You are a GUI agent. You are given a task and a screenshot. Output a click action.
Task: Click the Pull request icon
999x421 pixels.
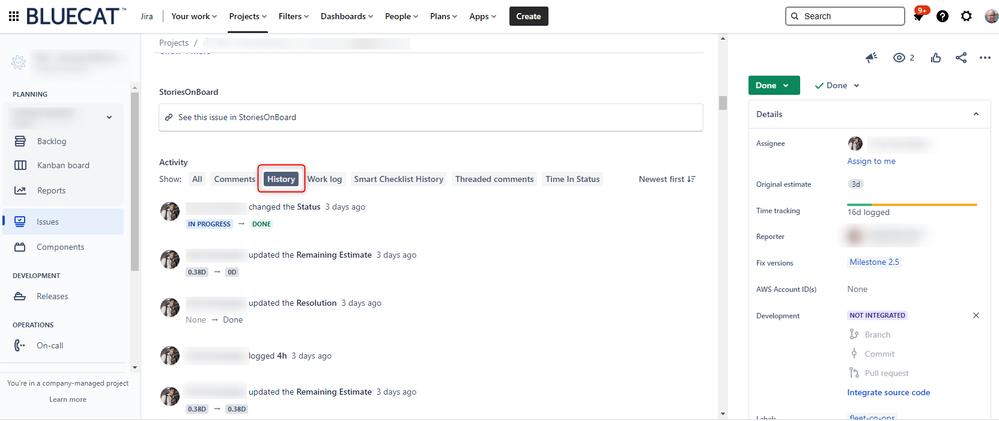[854, 373]
